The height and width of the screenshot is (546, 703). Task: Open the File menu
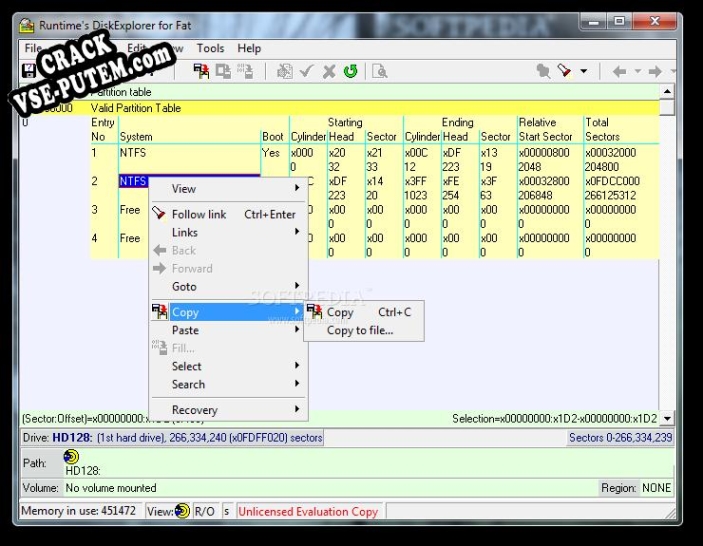click(33, 48)
